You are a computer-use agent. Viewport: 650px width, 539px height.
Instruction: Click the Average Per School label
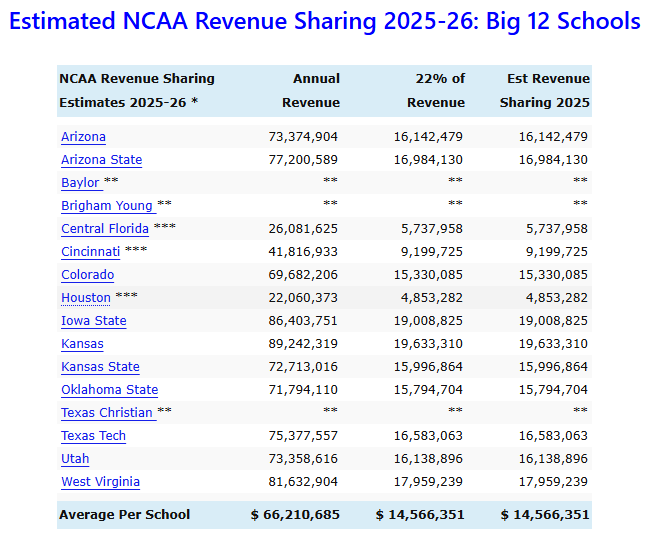click(124, 515)
